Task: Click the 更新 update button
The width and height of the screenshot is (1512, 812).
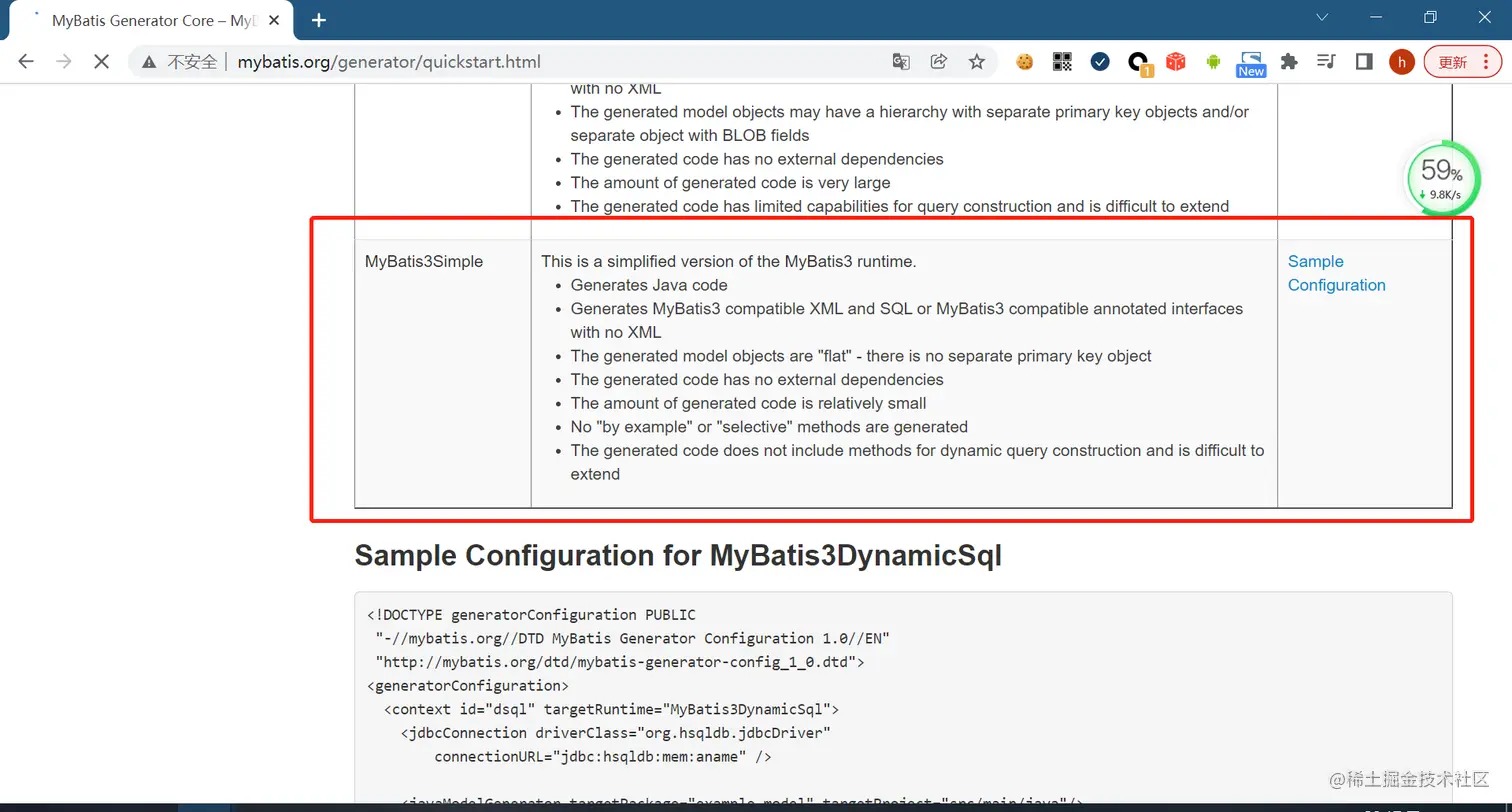Action: 1462,62
